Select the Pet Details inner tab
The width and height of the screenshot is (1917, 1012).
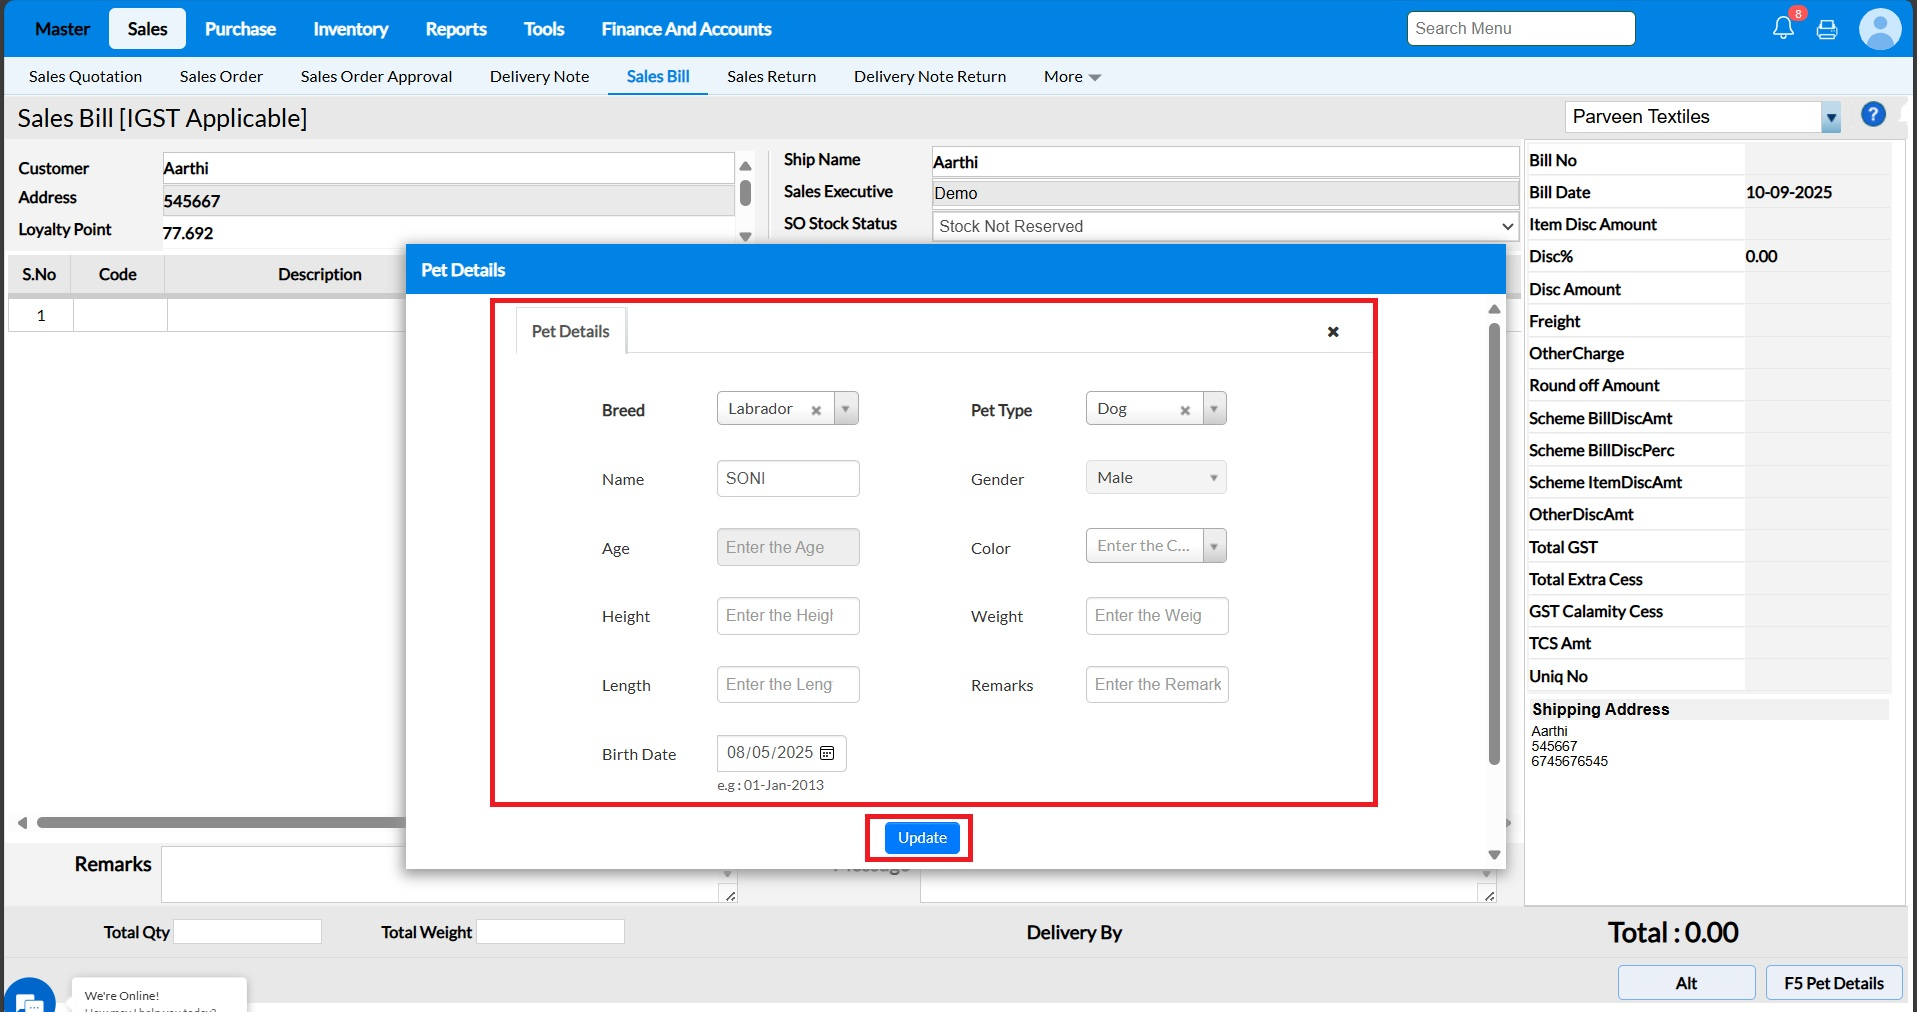(570, 331)
